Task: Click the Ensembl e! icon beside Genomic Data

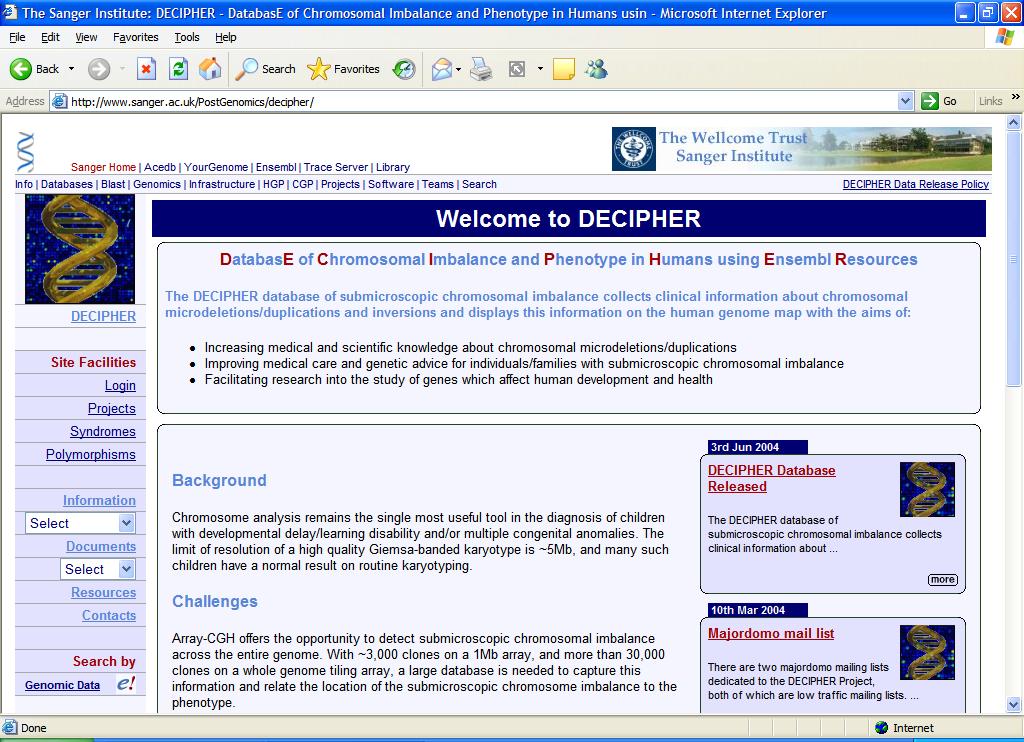Action: (x=126, y=684)
